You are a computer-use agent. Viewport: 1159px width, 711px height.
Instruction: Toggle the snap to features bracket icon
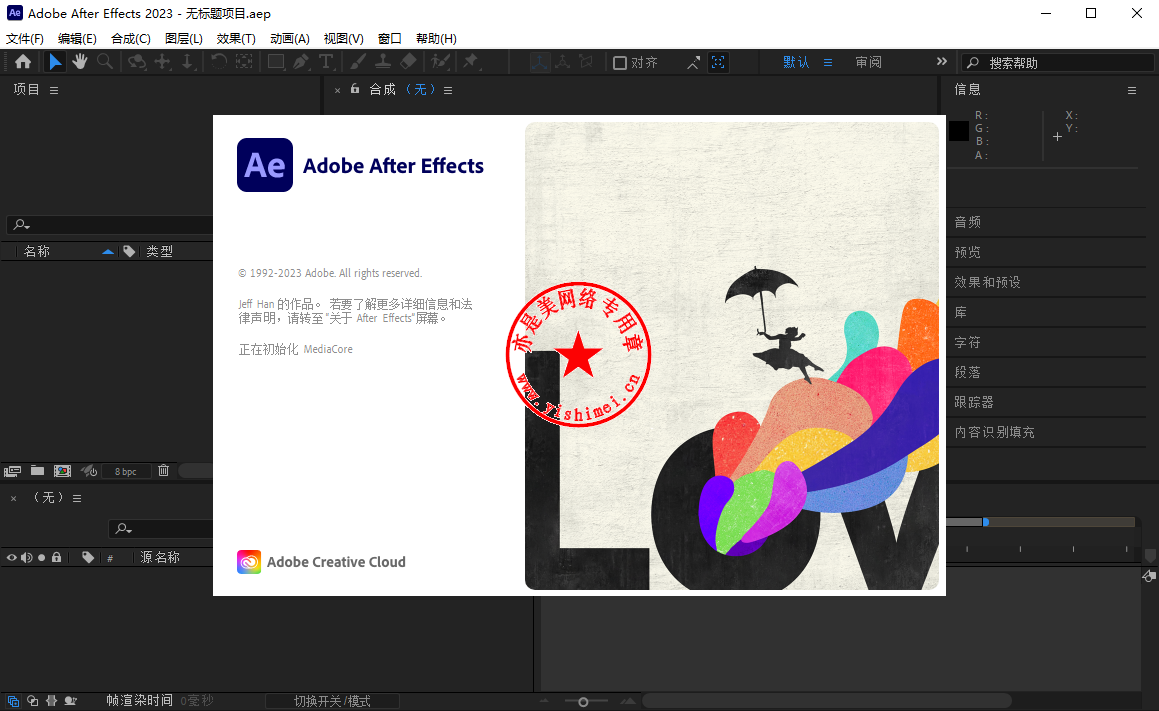click(718, 63)
